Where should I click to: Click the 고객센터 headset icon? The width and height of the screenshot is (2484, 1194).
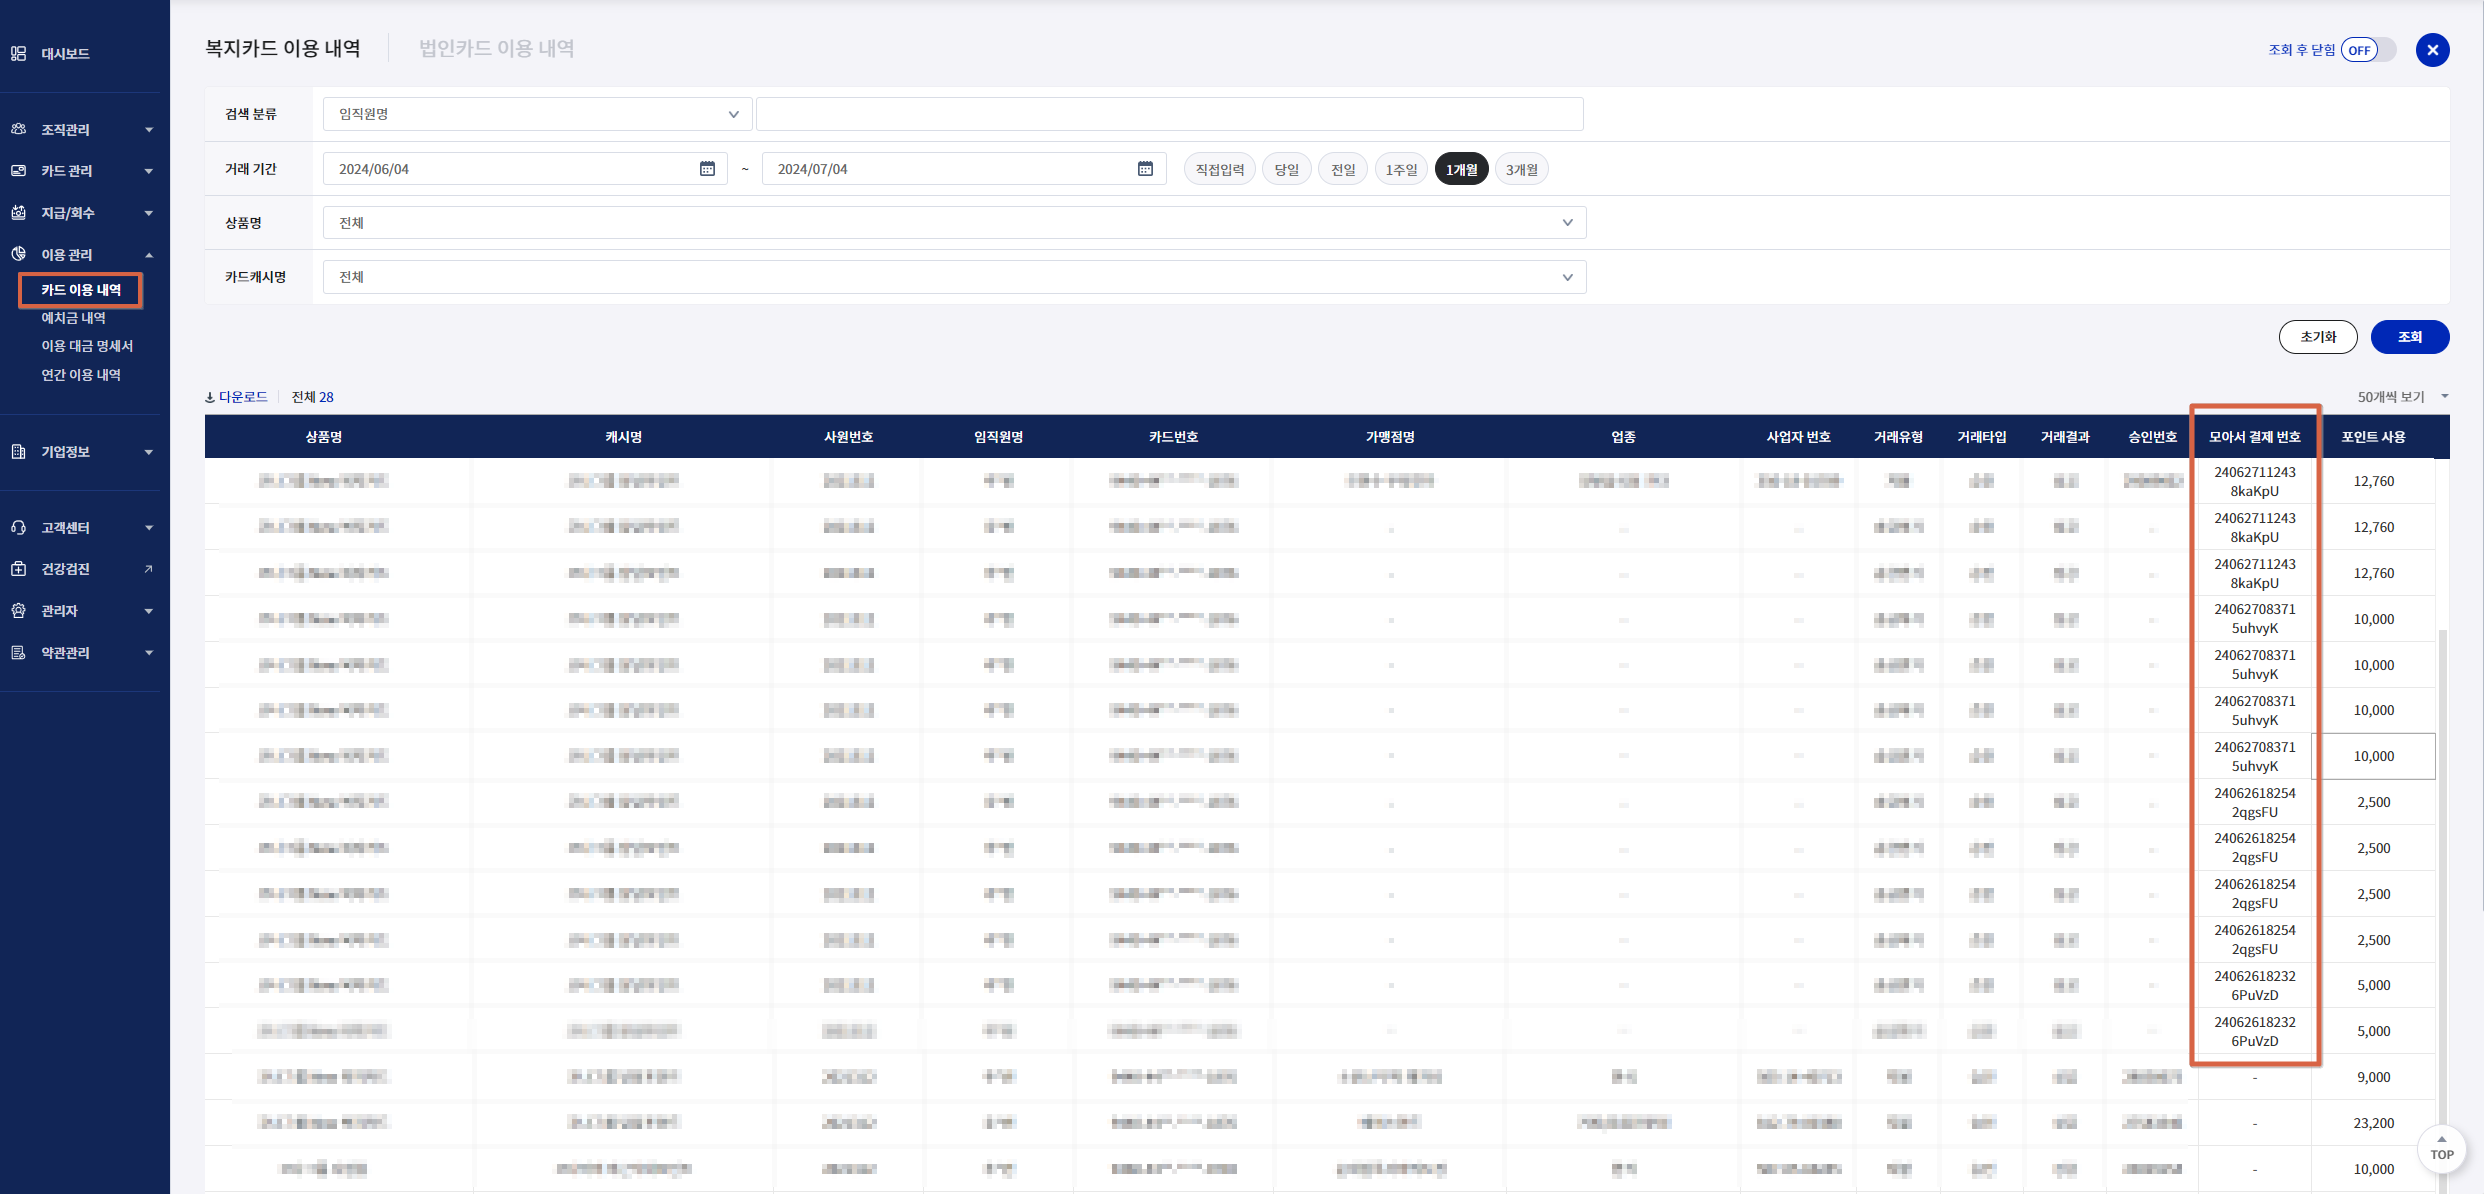18,528
